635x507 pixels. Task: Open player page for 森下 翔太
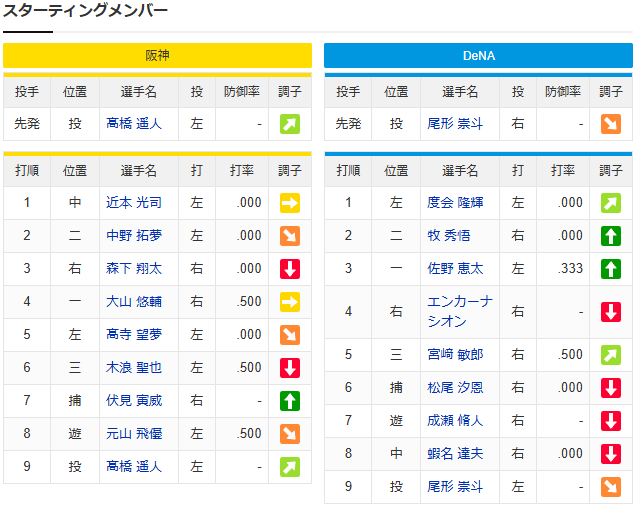(x=134, y=268)
